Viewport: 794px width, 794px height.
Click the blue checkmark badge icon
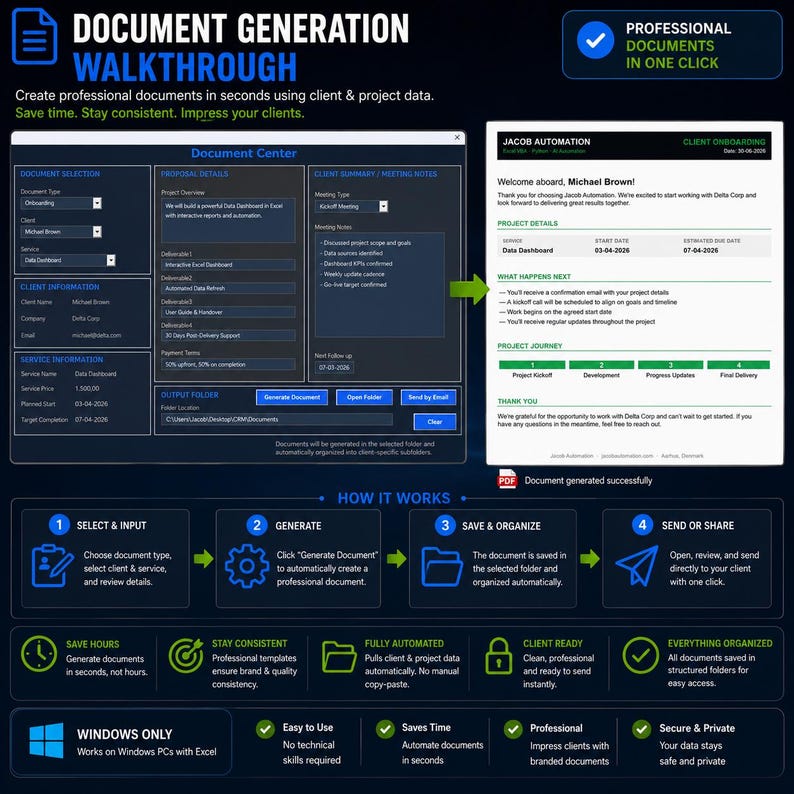click(596, 40)
